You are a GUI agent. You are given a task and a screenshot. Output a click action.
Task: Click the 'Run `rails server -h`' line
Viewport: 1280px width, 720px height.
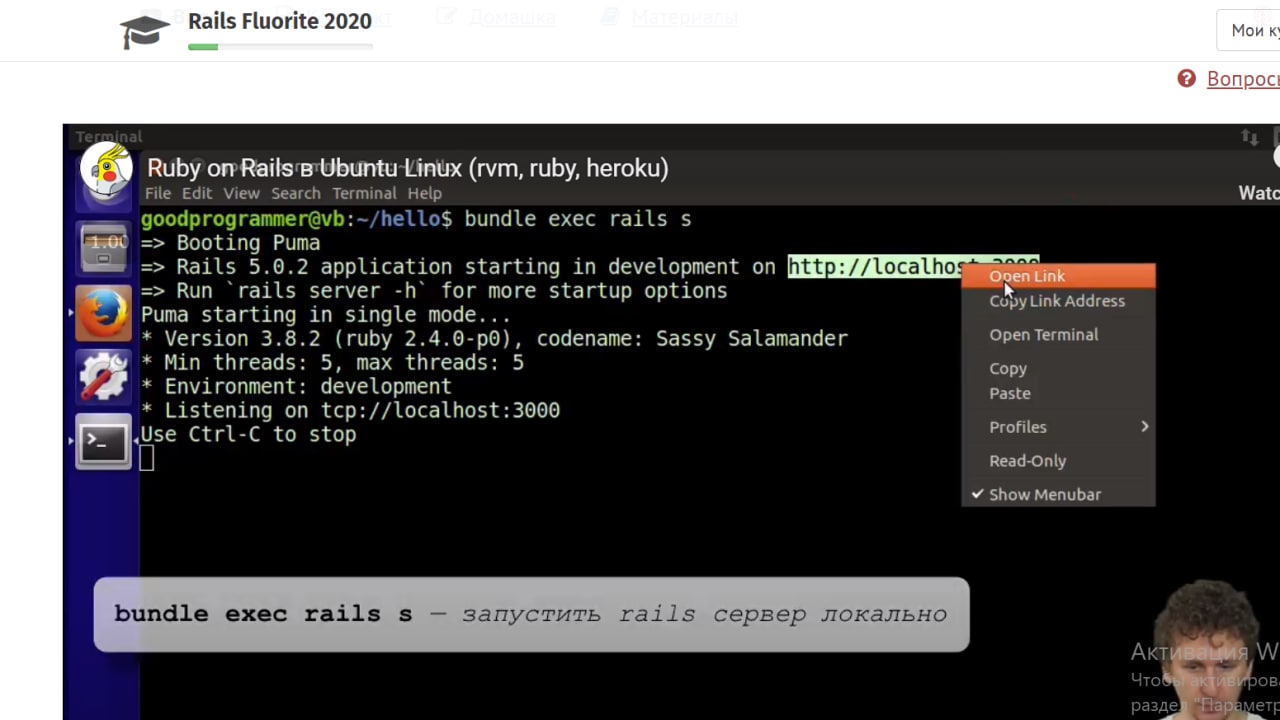434,291
